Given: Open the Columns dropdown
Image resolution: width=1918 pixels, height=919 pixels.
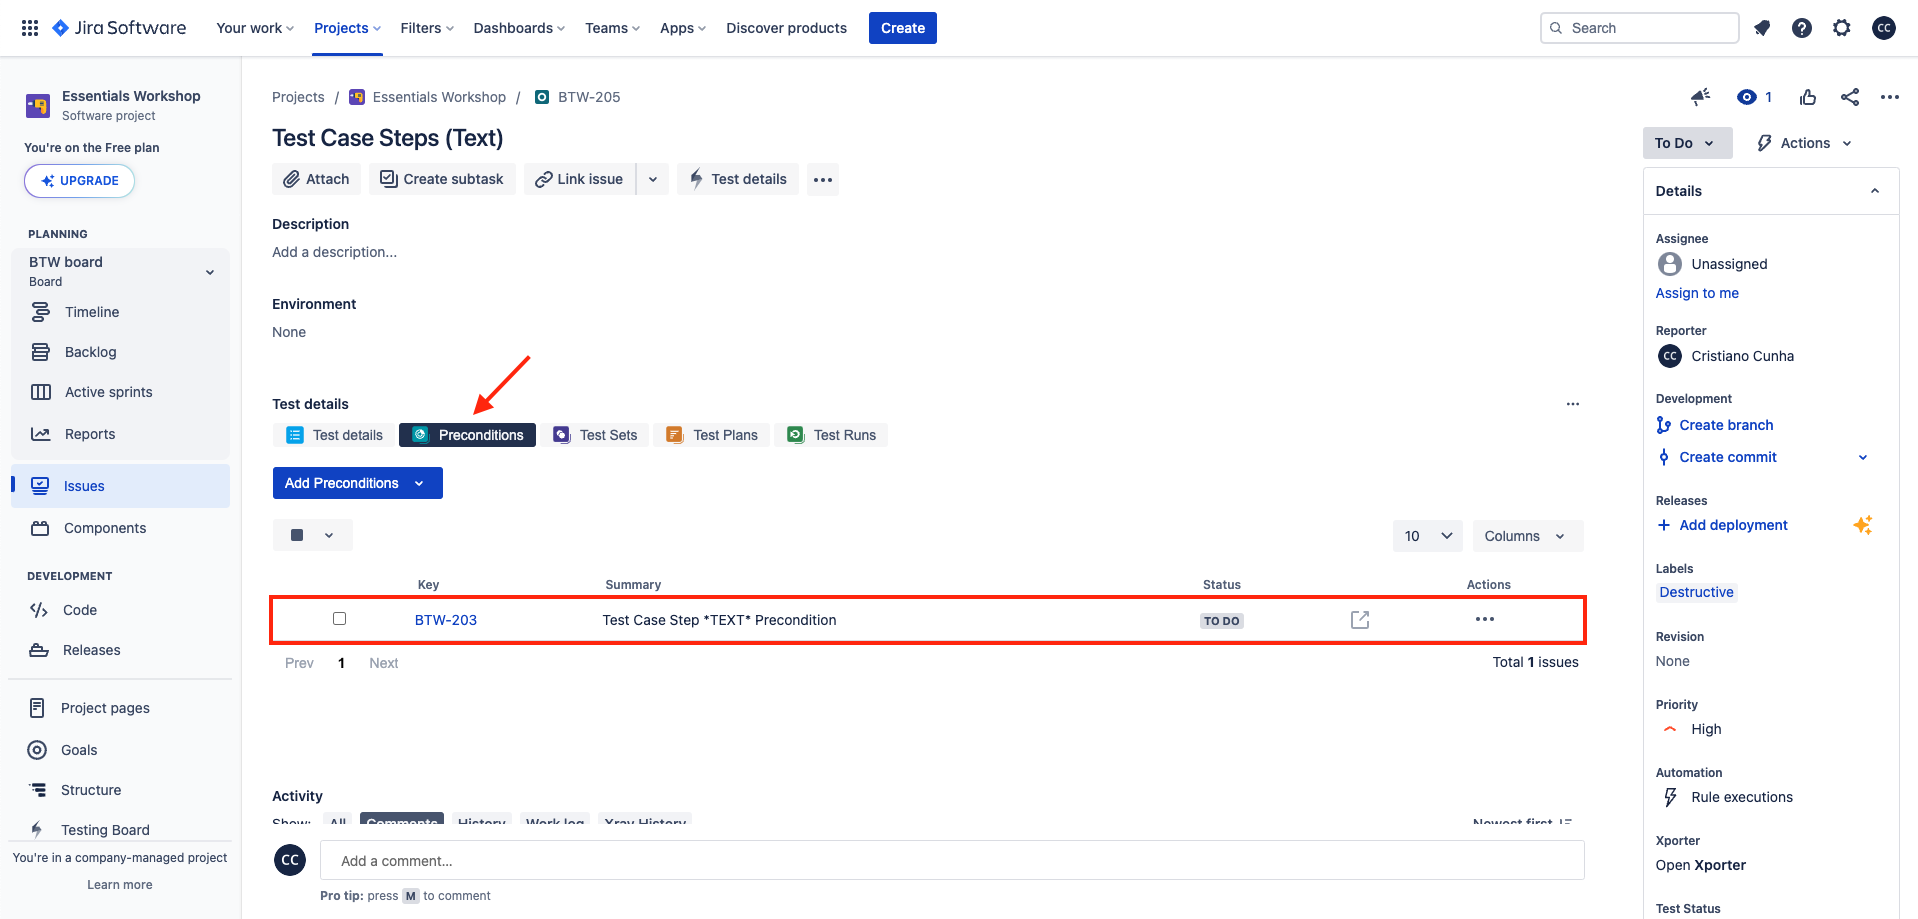Looking at the screenshot, I should [x=1528, y=536].
